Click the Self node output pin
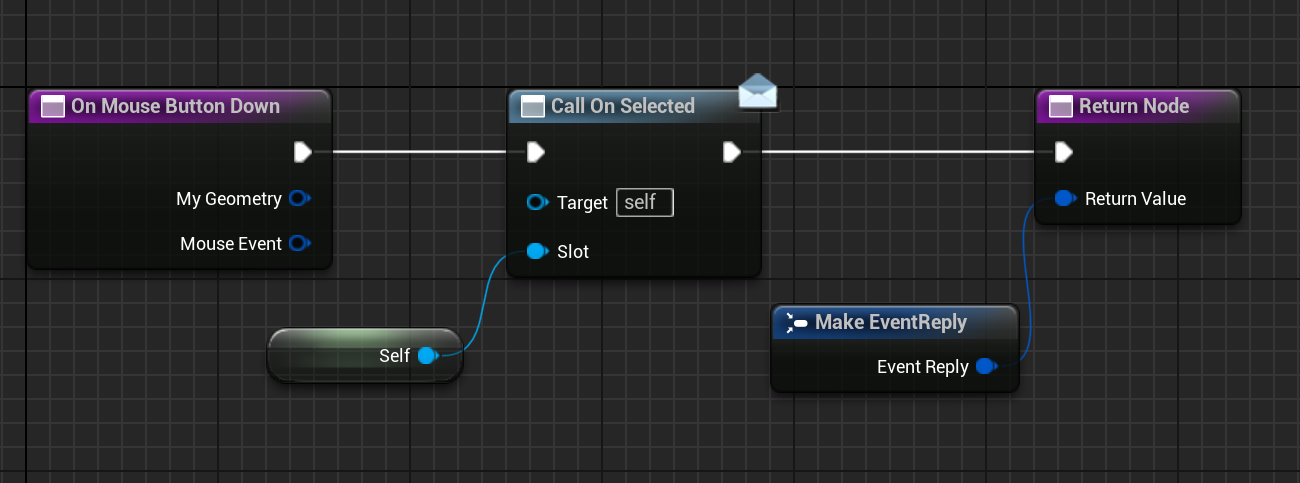The height and width of the screenshot is (483, 1300). click(428, 355)
